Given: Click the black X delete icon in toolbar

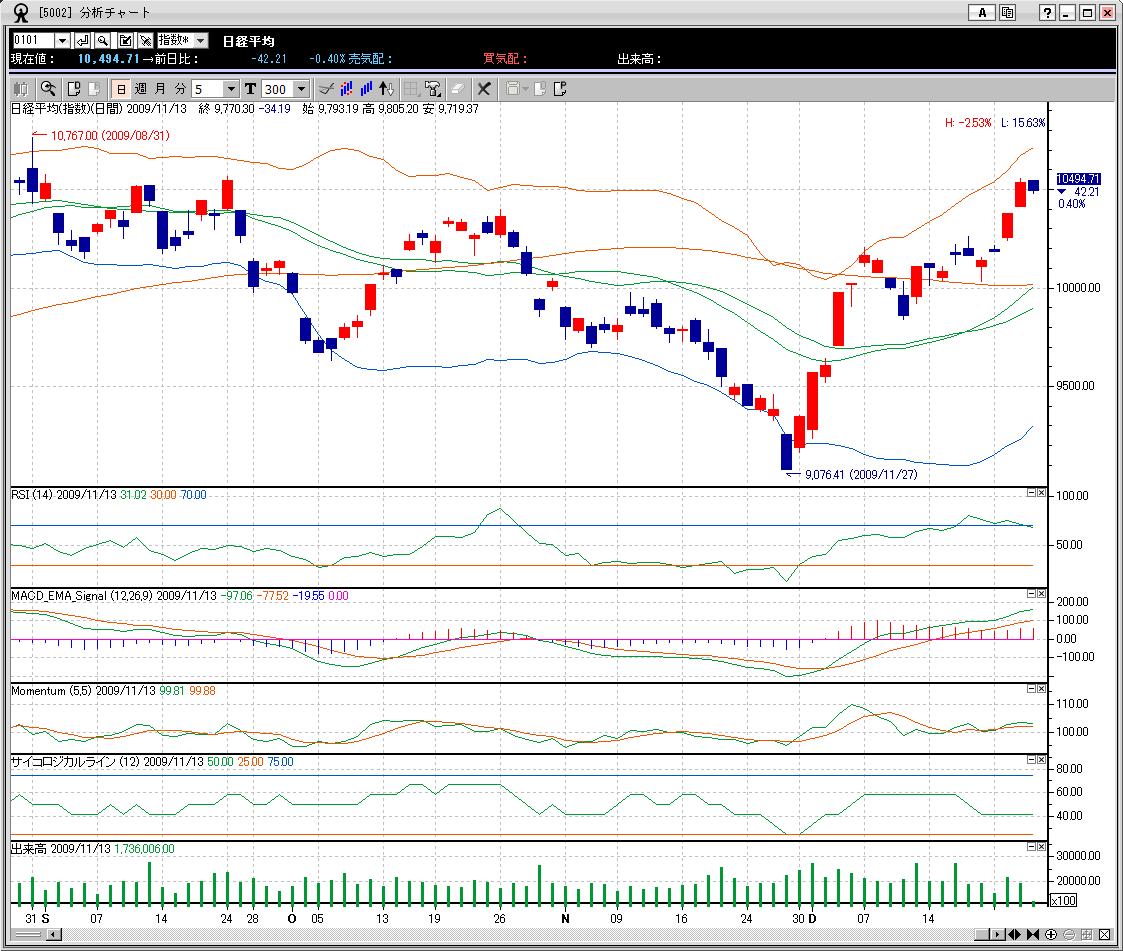Looking at the screenshot, I should tap(484, 88).
